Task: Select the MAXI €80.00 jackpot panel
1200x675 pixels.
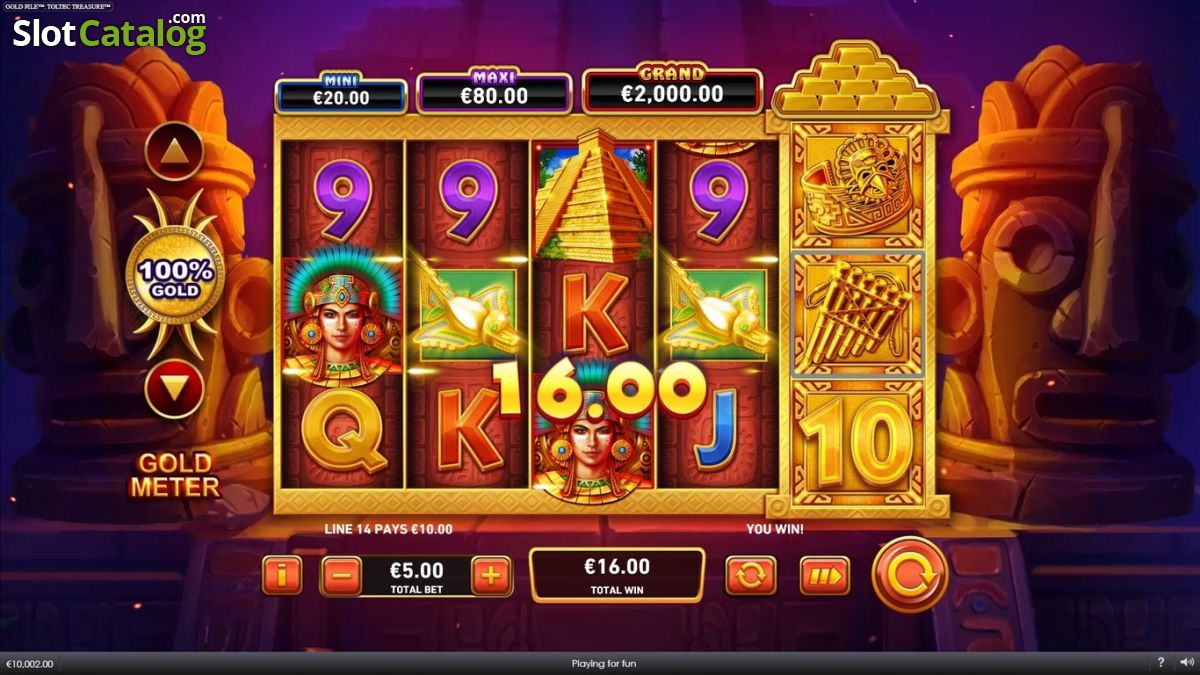Action: [x=494, y=92]
